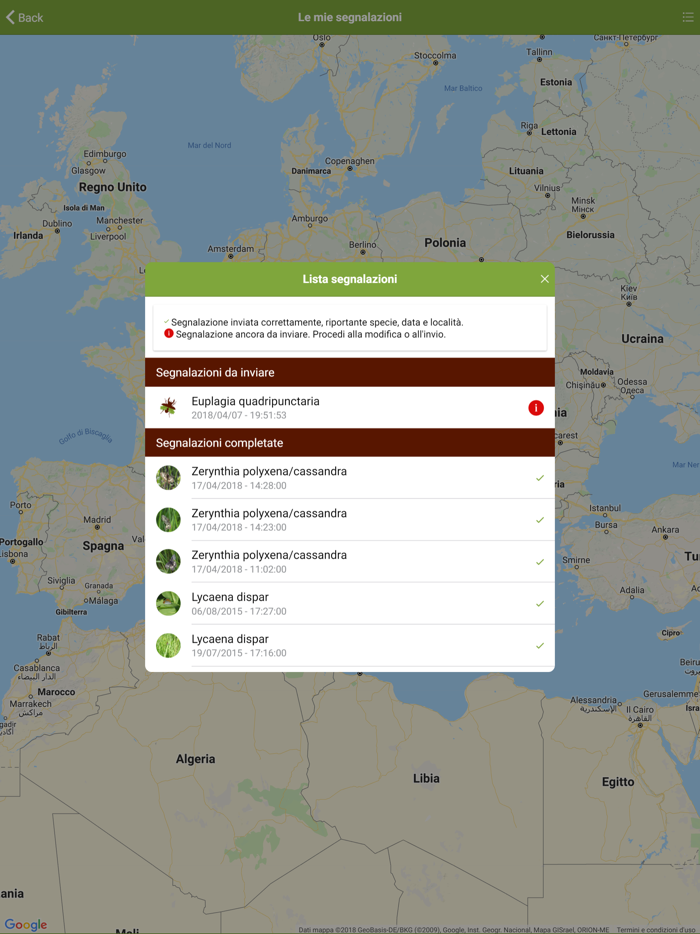Click Marocco label on the map
The height and width of the screenshot is (934, 700).
click(56, 692)
